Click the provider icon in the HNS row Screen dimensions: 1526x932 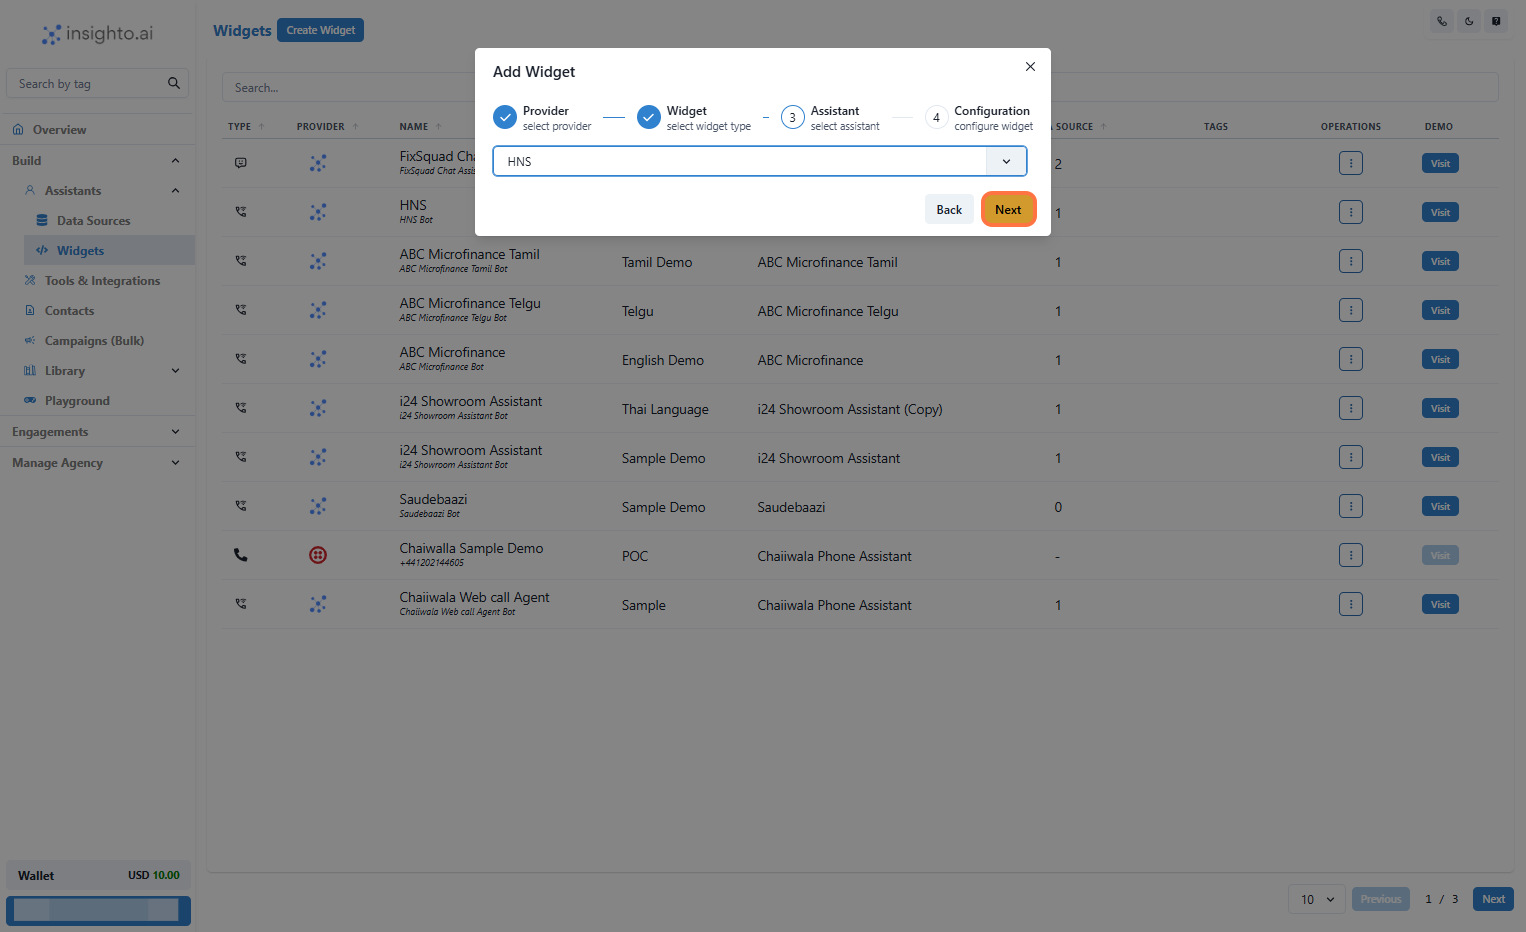(x=318, y=212)
